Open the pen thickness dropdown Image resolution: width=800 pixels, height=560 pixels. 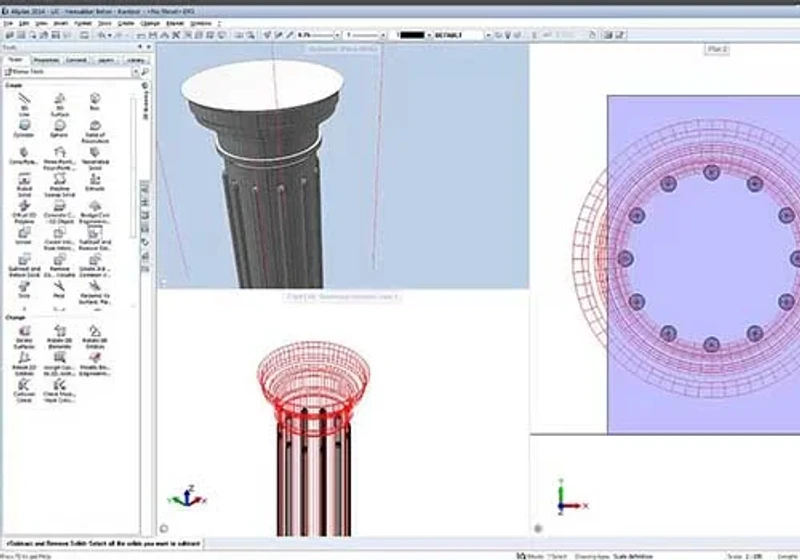pos(337,35)
